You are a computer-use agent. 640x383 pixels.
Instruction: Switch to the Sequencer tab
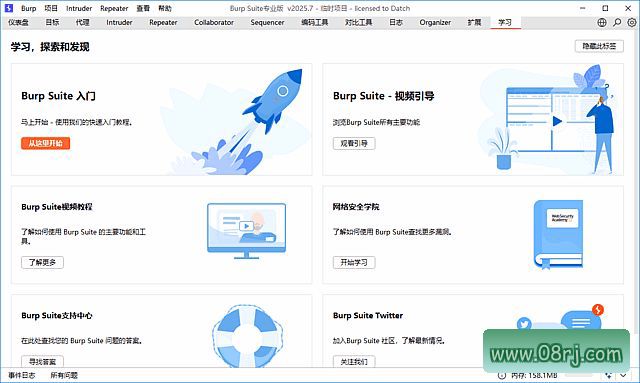pos(267,22)
